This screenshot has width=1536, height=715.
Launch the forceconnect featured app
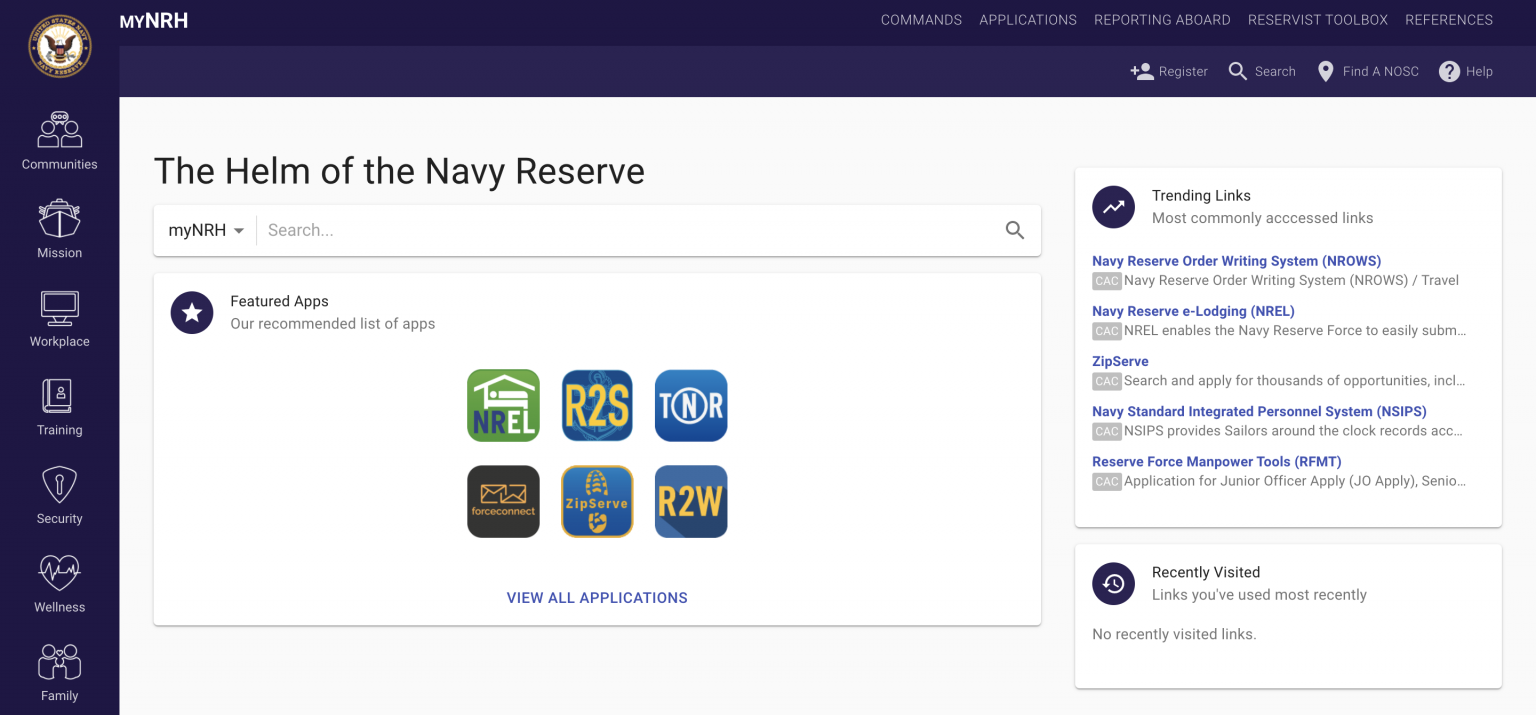coord(503,501)
